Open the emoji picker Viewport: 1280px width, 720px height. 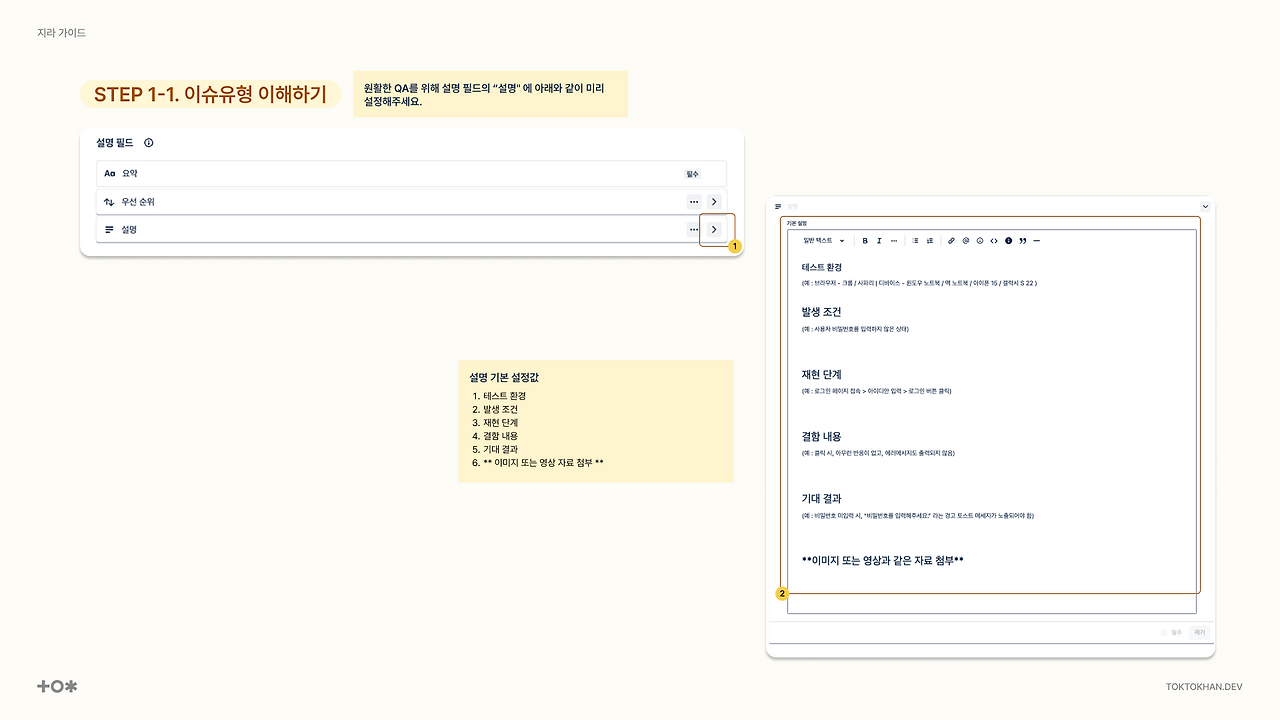click(980, 240)
